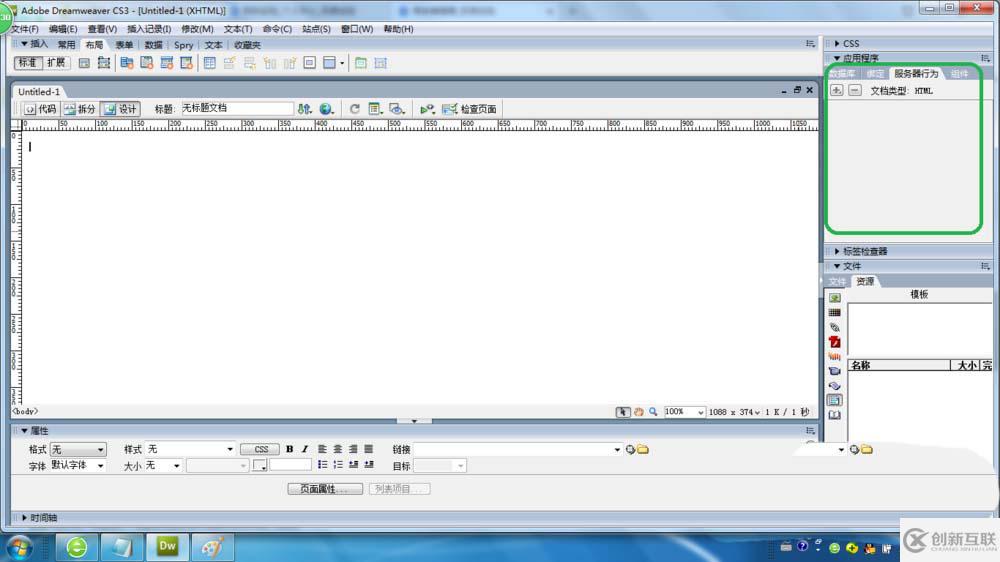Choose the Select tool in status bar
The height and width of the screenshot is (562, 1000).
(622, 412)
